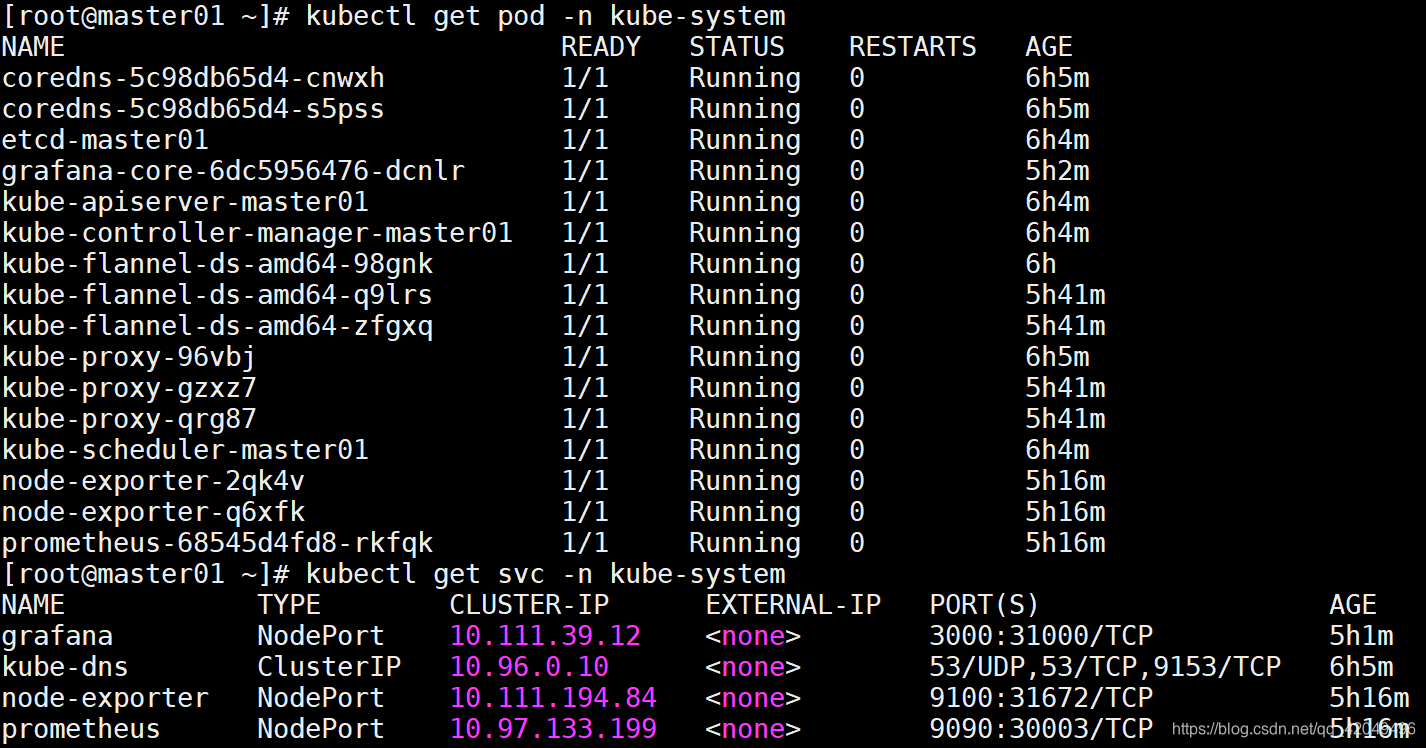Screen dimensions: 1426x748
Task: Click age 5h2m of grafana-core pod
Action: (x=1057, y=172)
